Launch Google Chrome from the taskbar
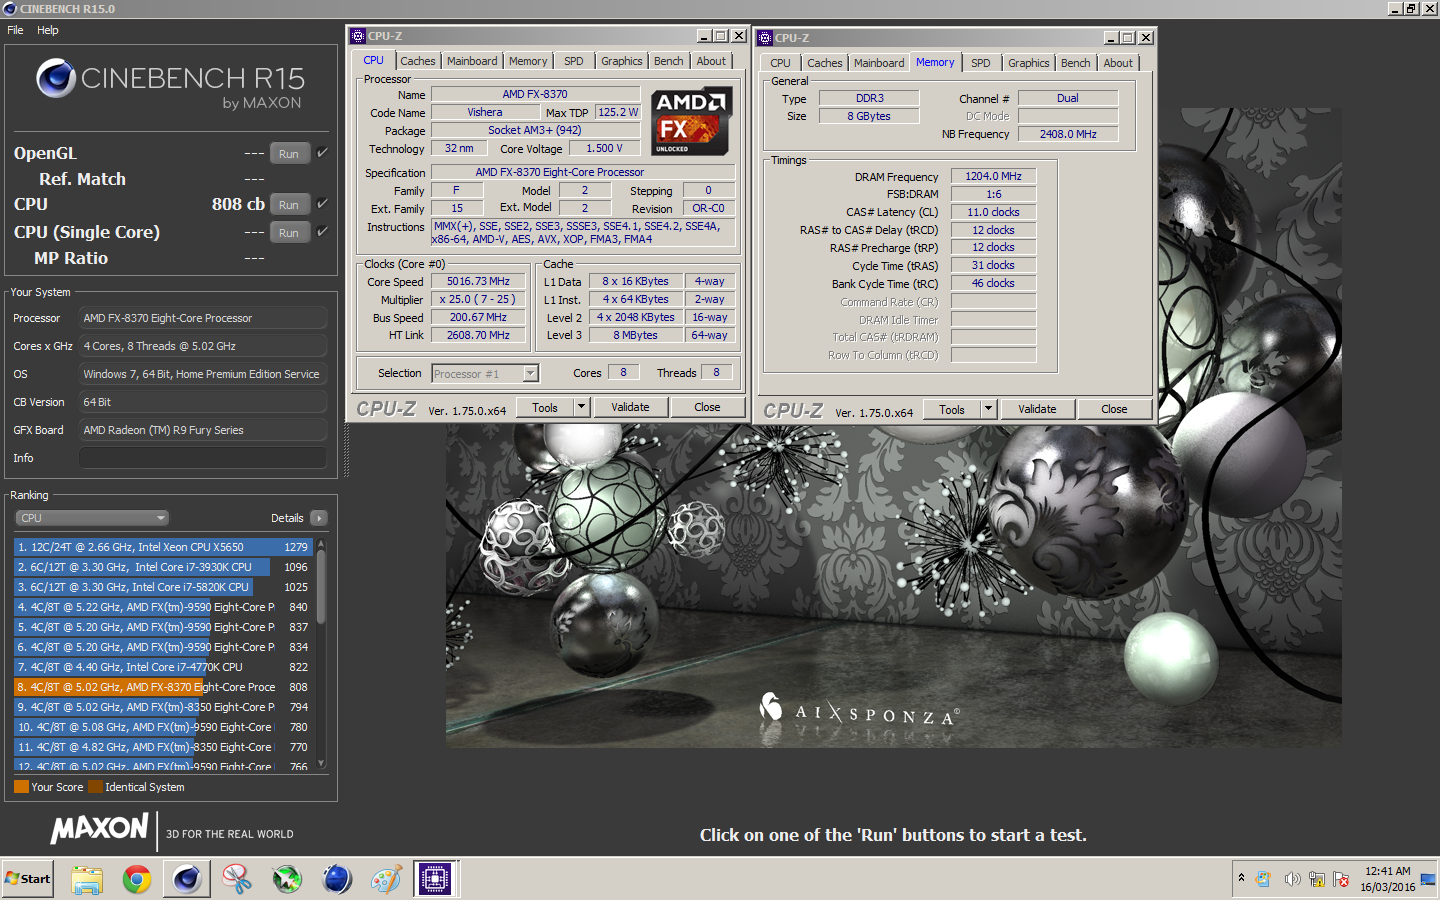The height and width of the screenshot is (900, 1440). click(x=137, y=879)
